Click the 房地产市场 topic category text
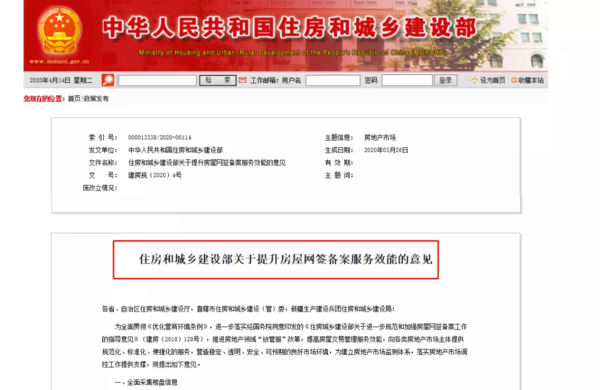 [x=380, y=137]
